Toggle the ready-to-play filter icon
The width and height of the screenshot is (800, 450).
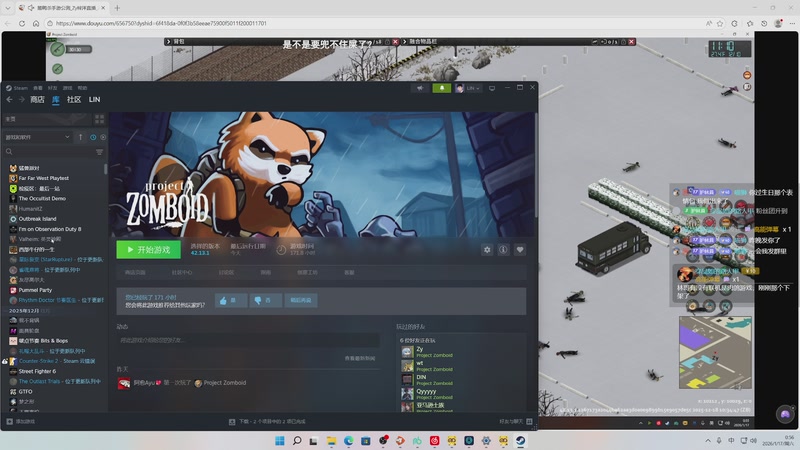tap(103, 137)
